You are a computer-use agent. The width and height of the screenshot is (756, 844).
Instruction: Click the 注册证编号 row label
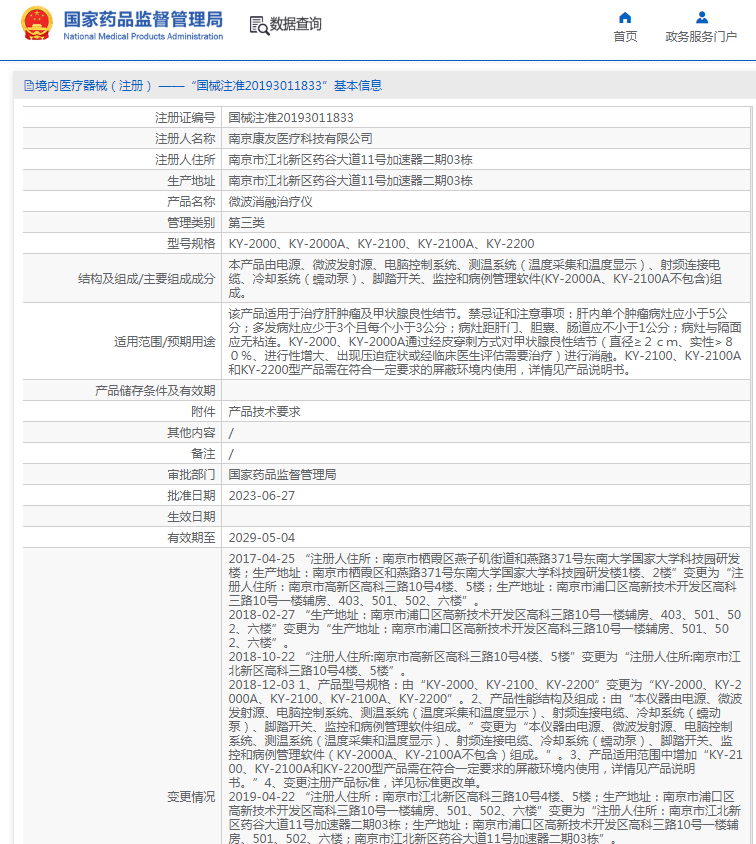point(185,117)
